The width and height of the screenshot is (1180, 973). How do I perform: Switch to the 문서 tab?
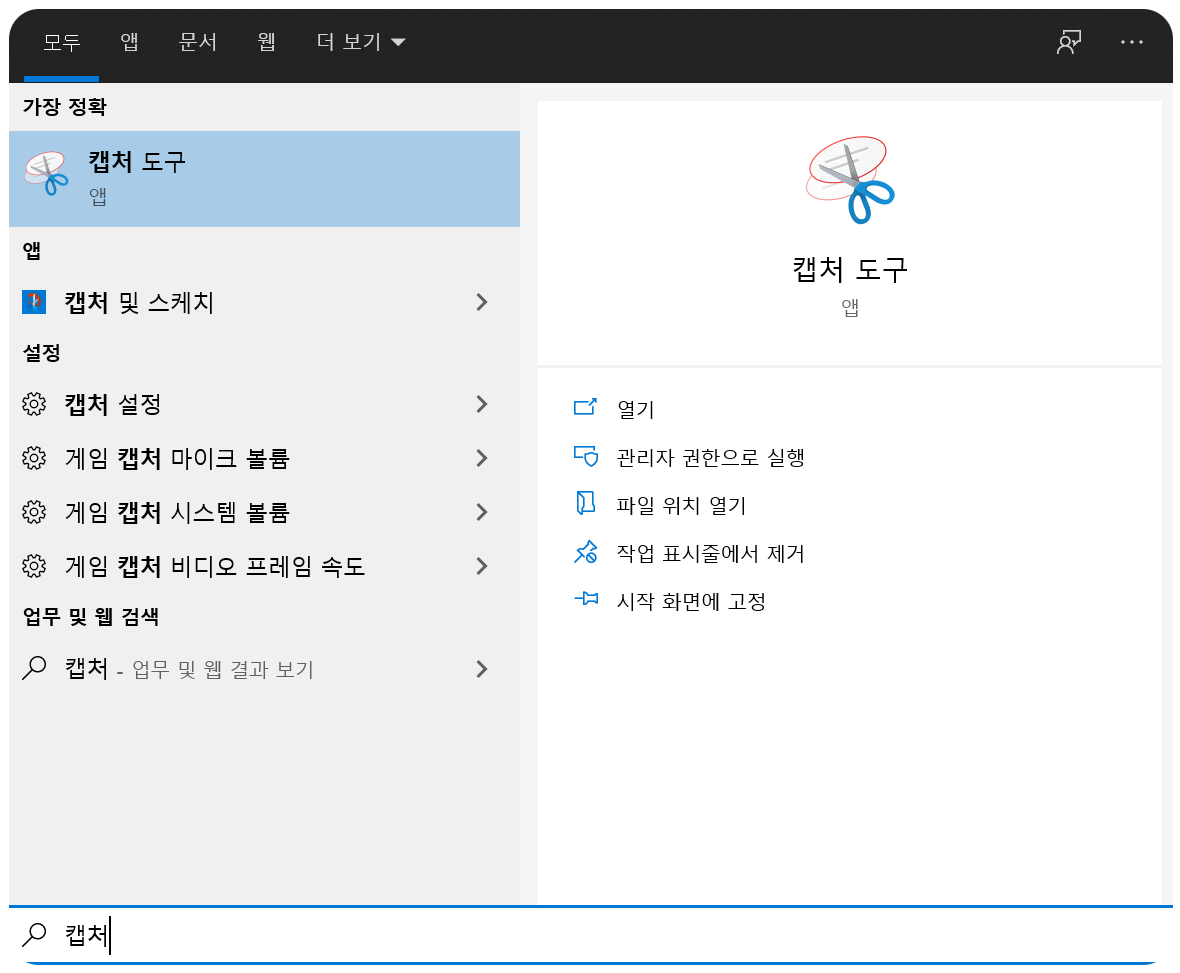coord(198,42)
